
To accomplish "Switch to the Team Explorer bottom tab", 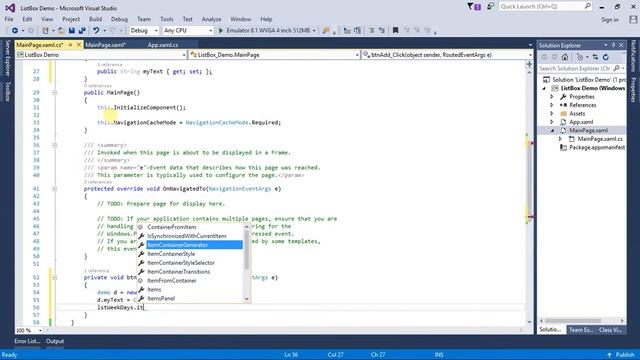I will coord(580,330).
